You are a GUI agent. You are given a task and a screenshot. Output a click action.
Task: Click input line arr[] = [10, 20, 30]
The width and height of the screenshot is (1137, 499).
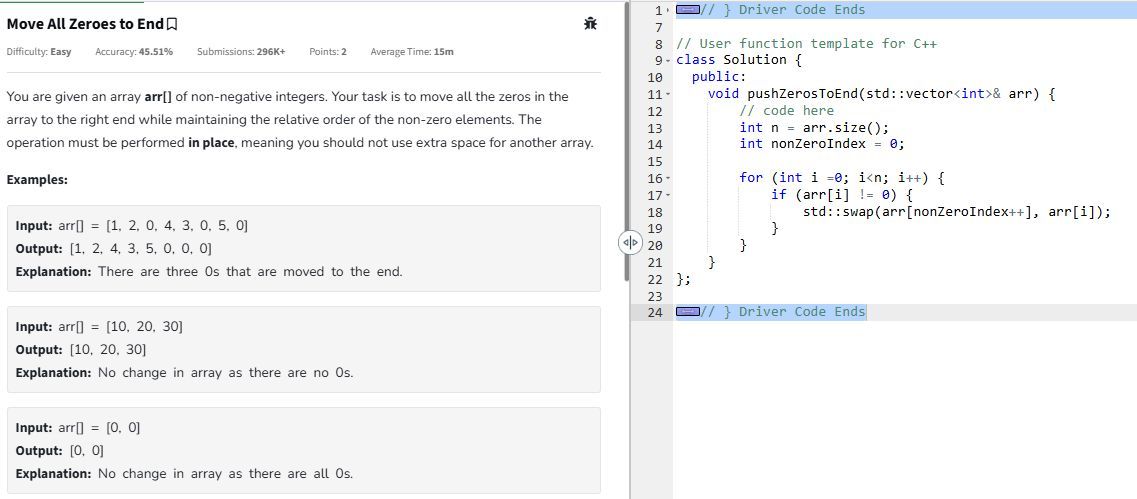pyautogui.click(x=99, y=326)
